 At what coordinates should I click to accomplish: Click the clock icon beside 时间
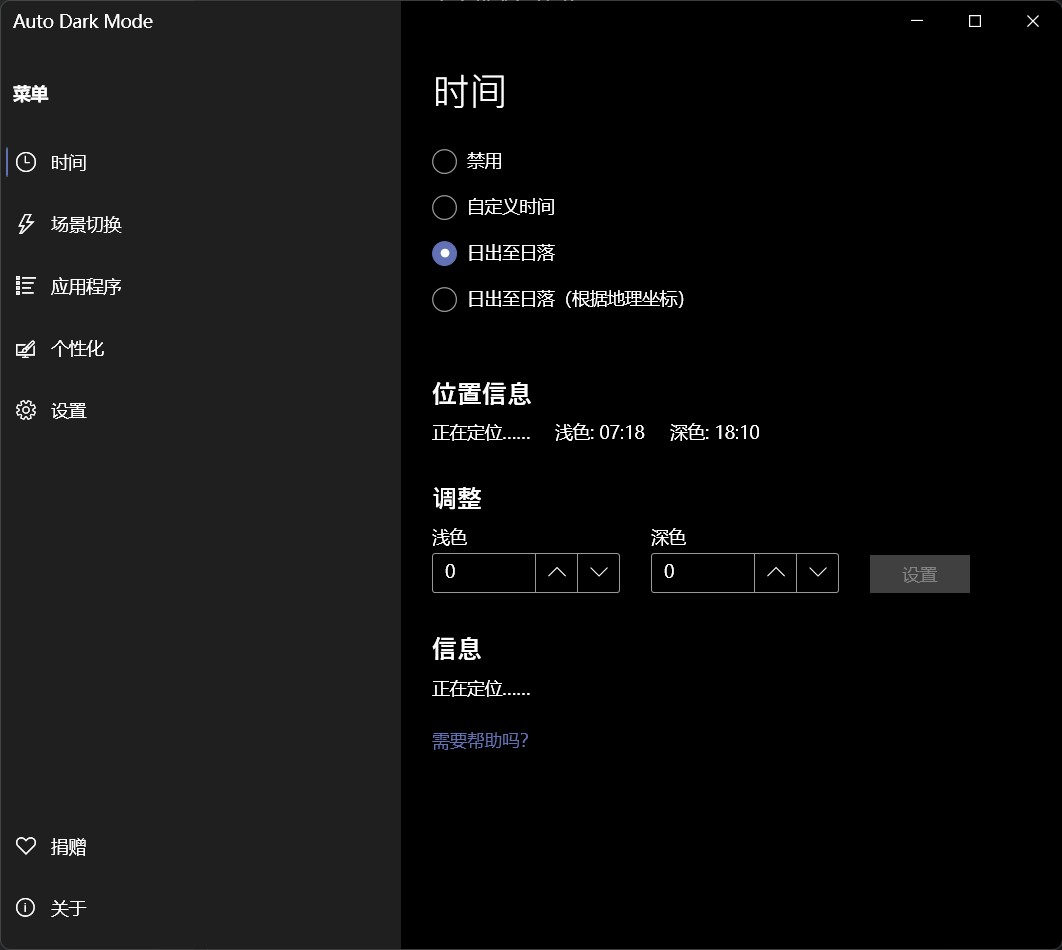pyautogui.click(x=26, y=162)
